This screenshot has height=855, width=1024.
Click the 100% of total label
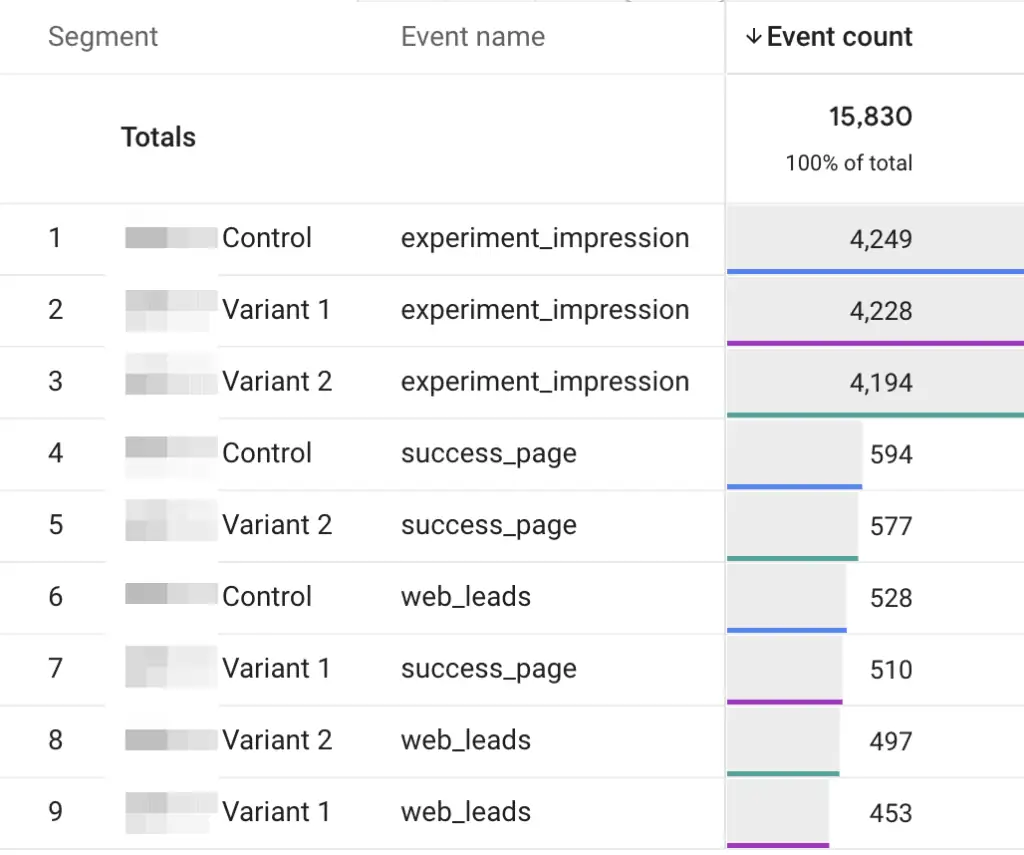[848, 163]
